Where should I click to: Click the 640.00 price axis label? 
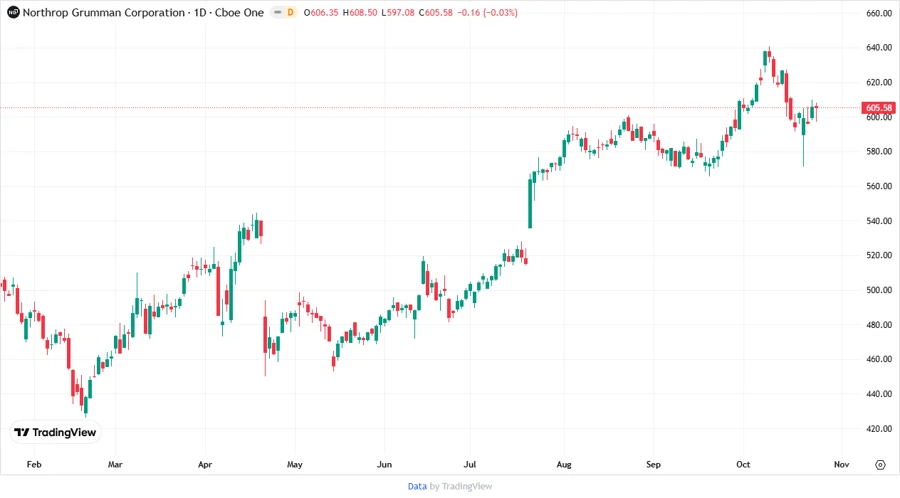coord(879,48)
